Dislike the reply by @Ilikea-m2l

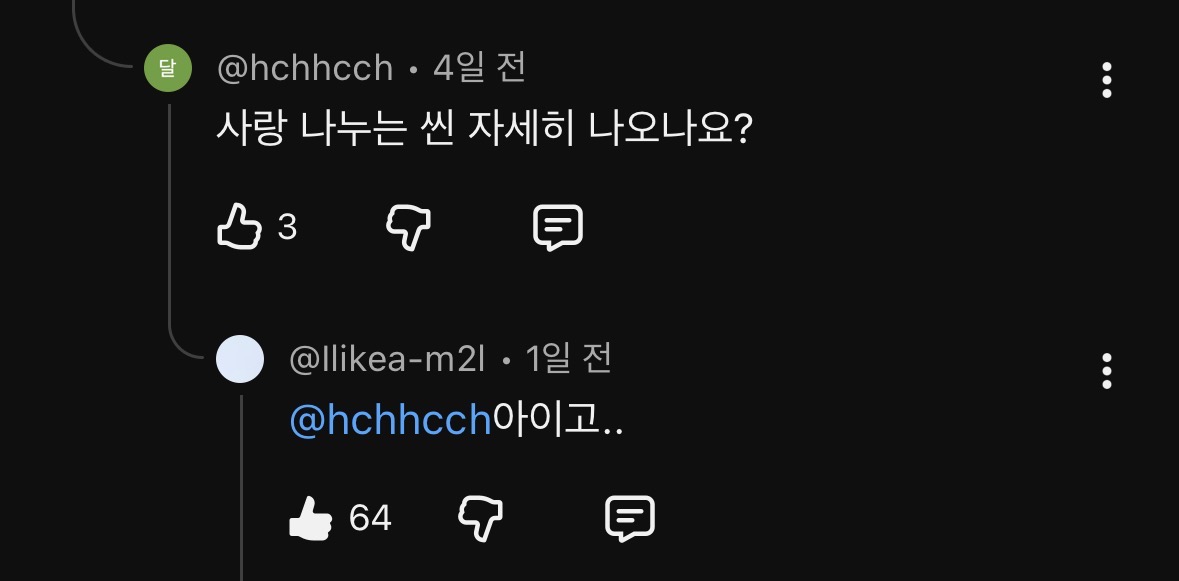pos(480,518)
